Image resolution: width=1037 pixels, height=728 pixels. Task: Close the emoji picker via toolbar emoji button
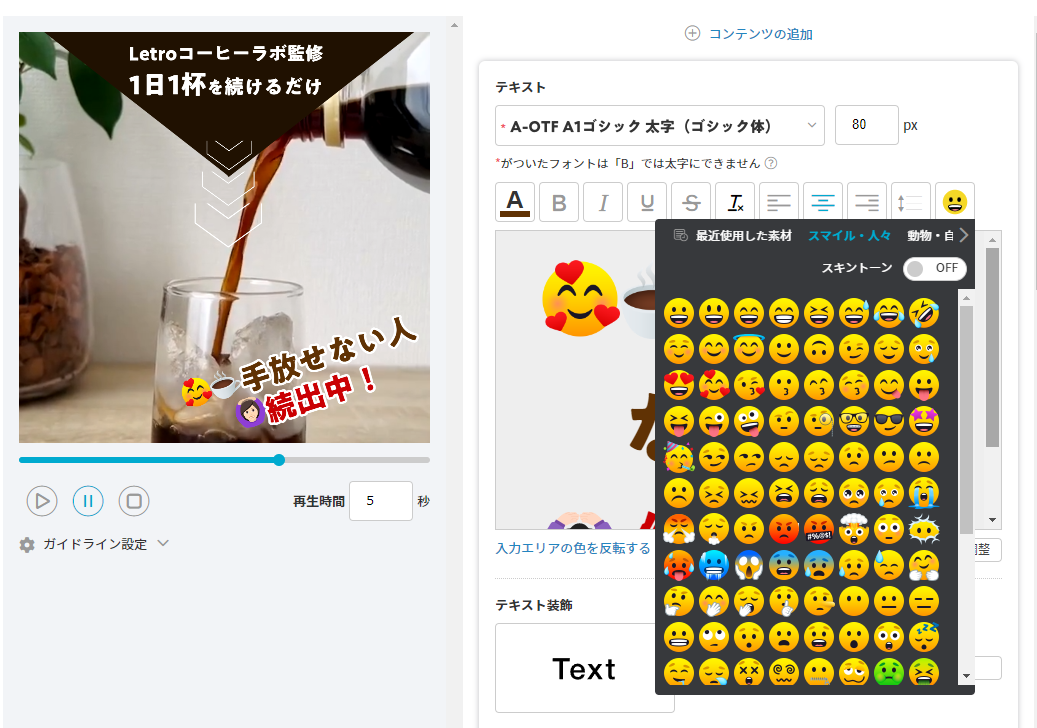(954, 202)
